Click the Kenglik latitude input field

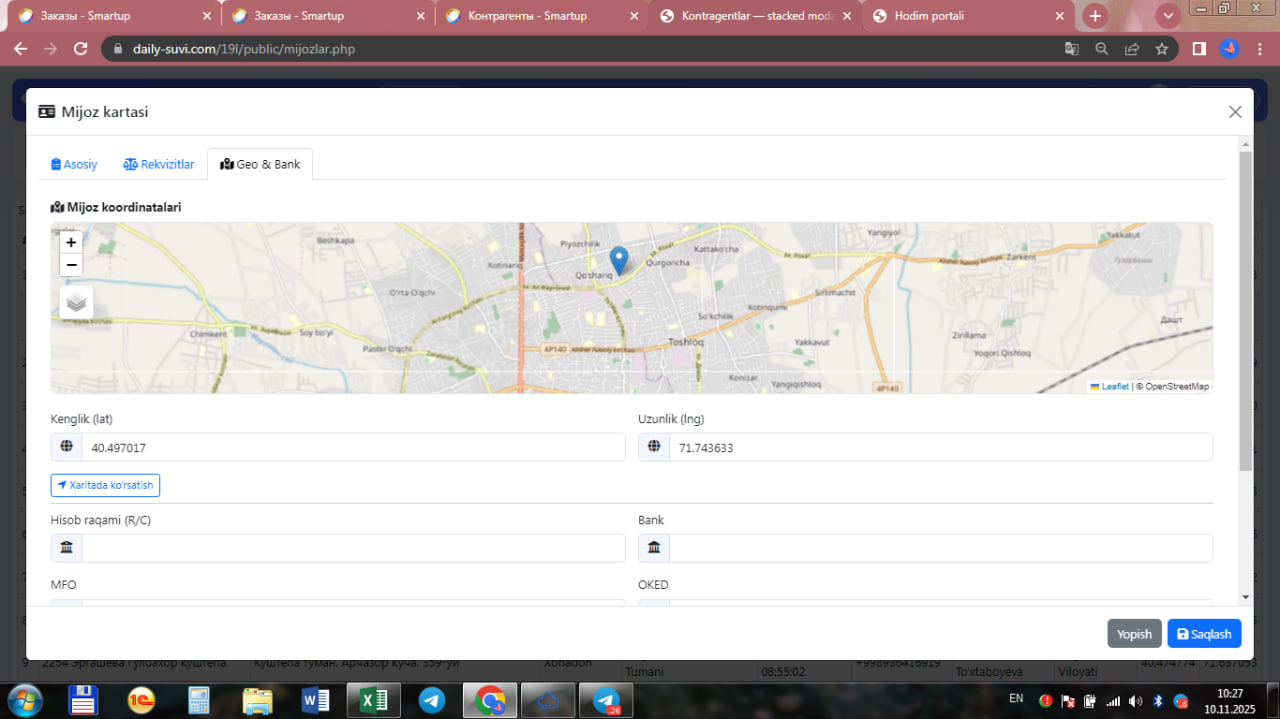(352, 448)
